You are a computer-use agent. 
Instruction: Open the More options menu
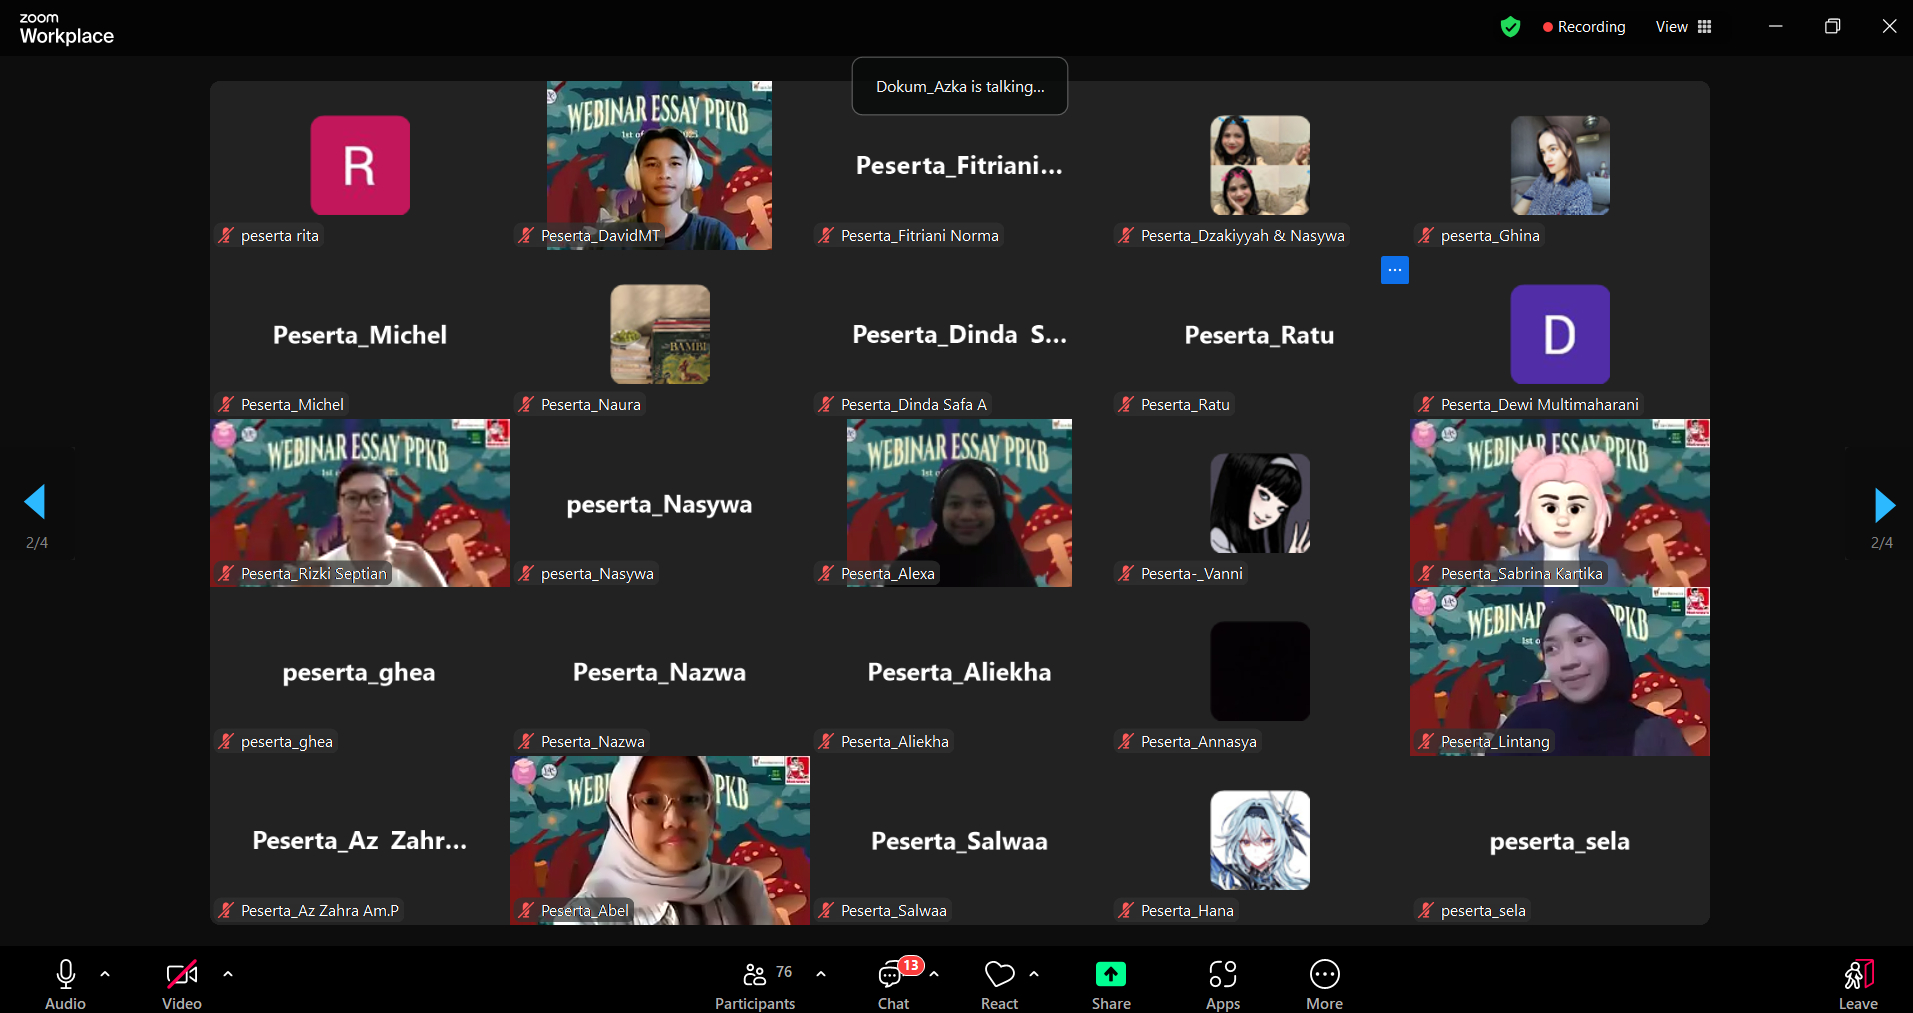(x=1324, y=985)
